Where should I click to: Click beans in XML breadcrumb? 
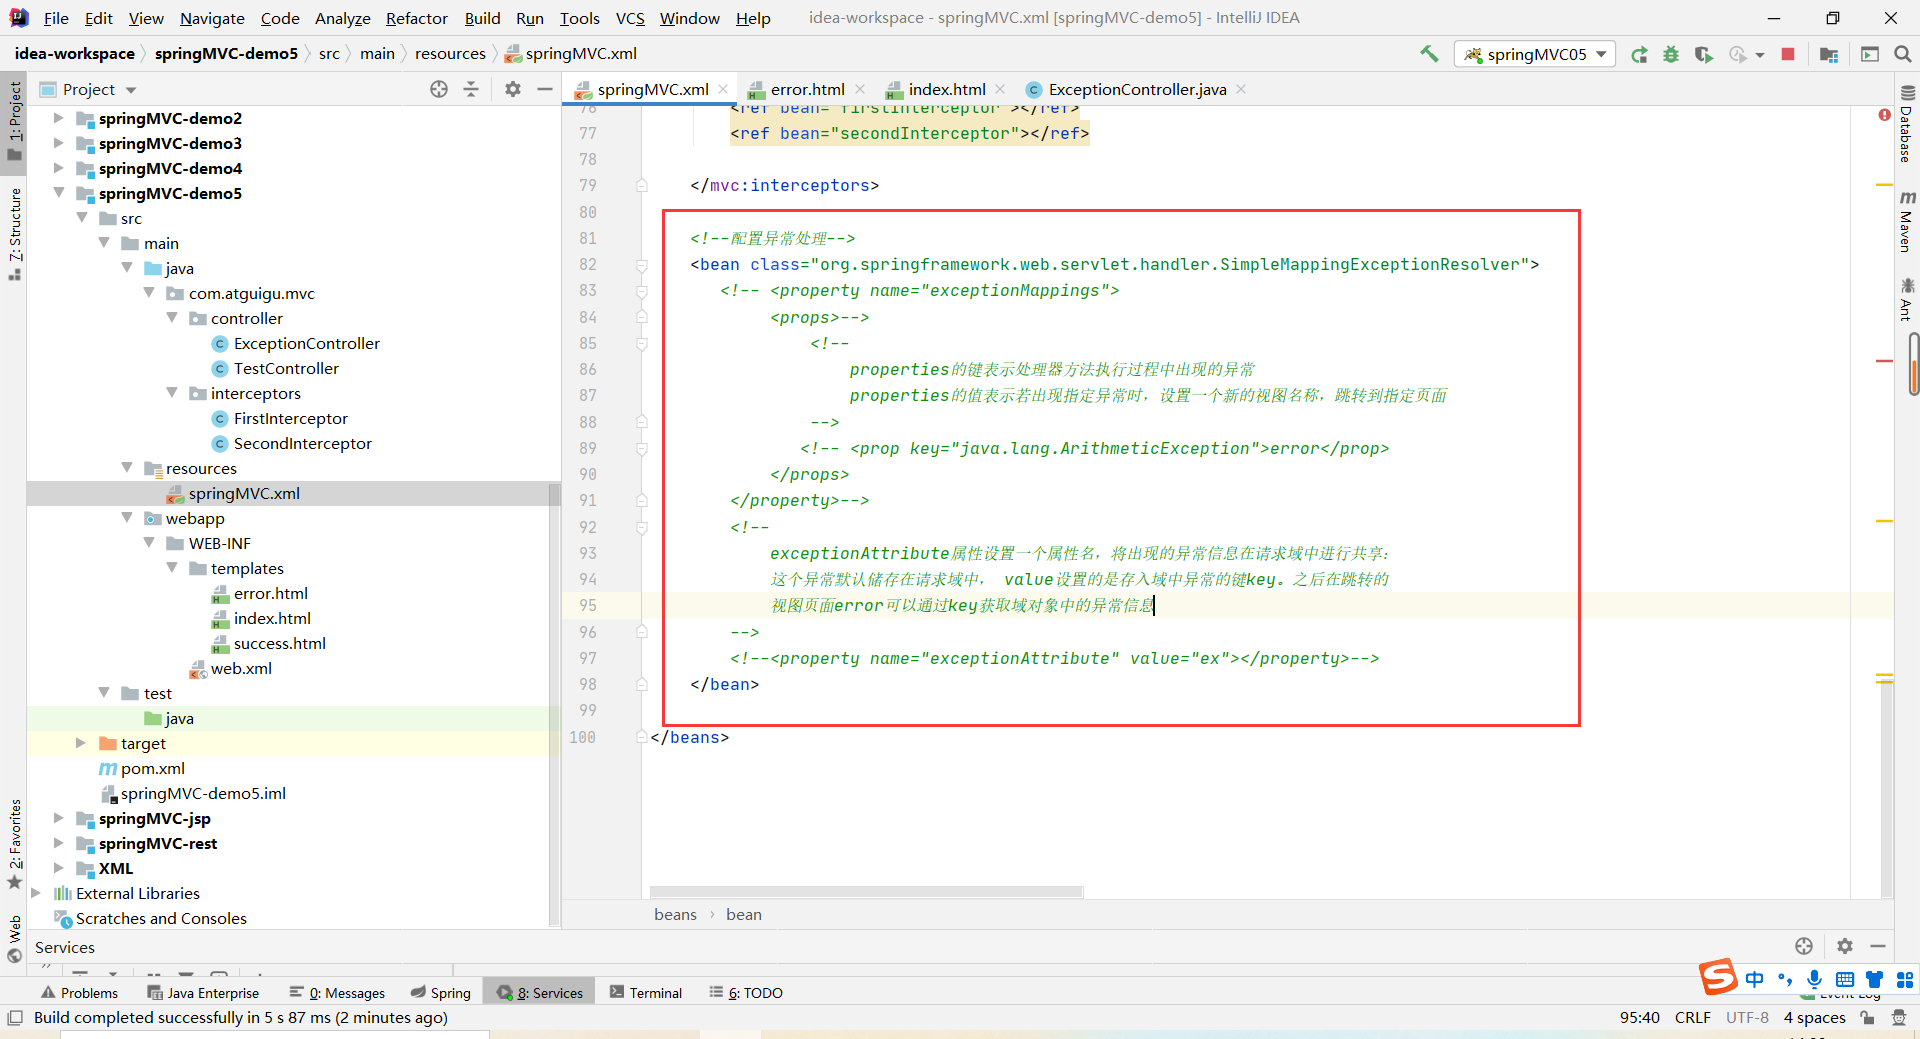pos(675,914)
